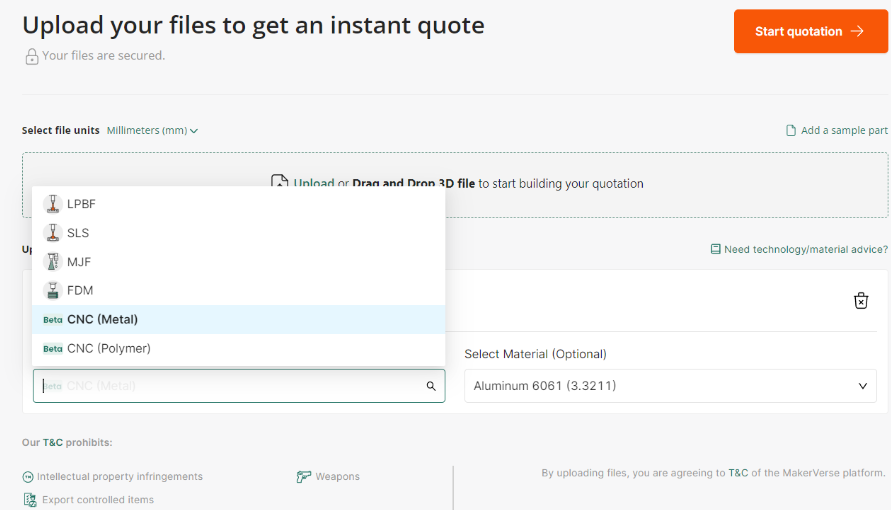Choose CNC (Polymer) from the list
The image size is (891, 510).
click(239, 349)
